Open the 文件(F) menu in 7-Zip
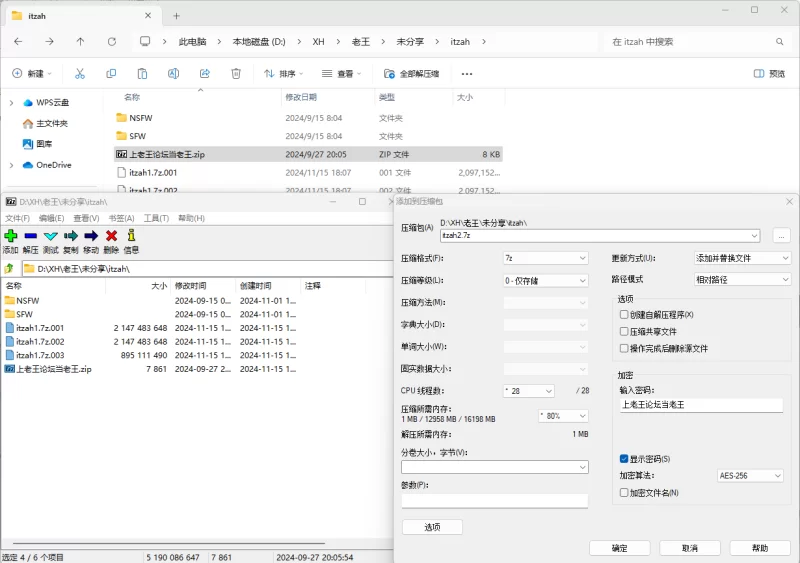 (17, 218)
